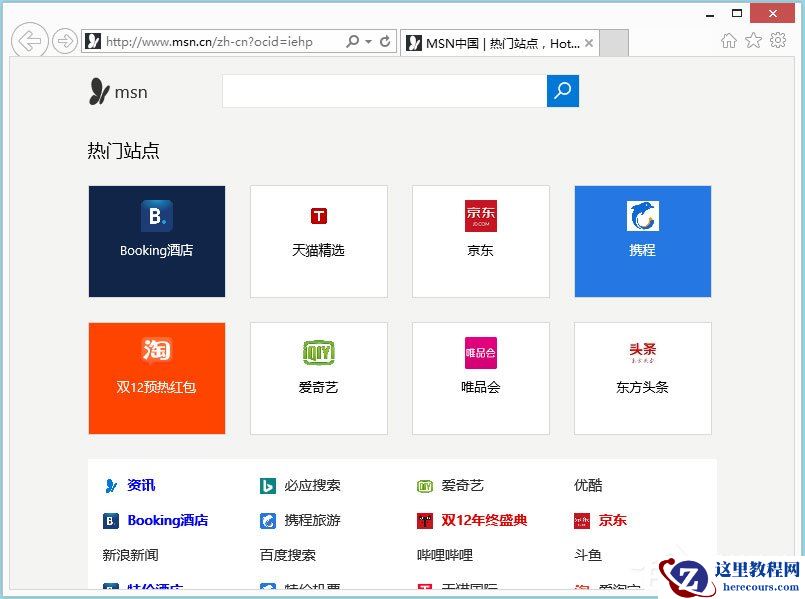Viewport: 805px width, 599px height.
Task: Open Booking酒店 from its blue B tile
Action: [156, 240]
